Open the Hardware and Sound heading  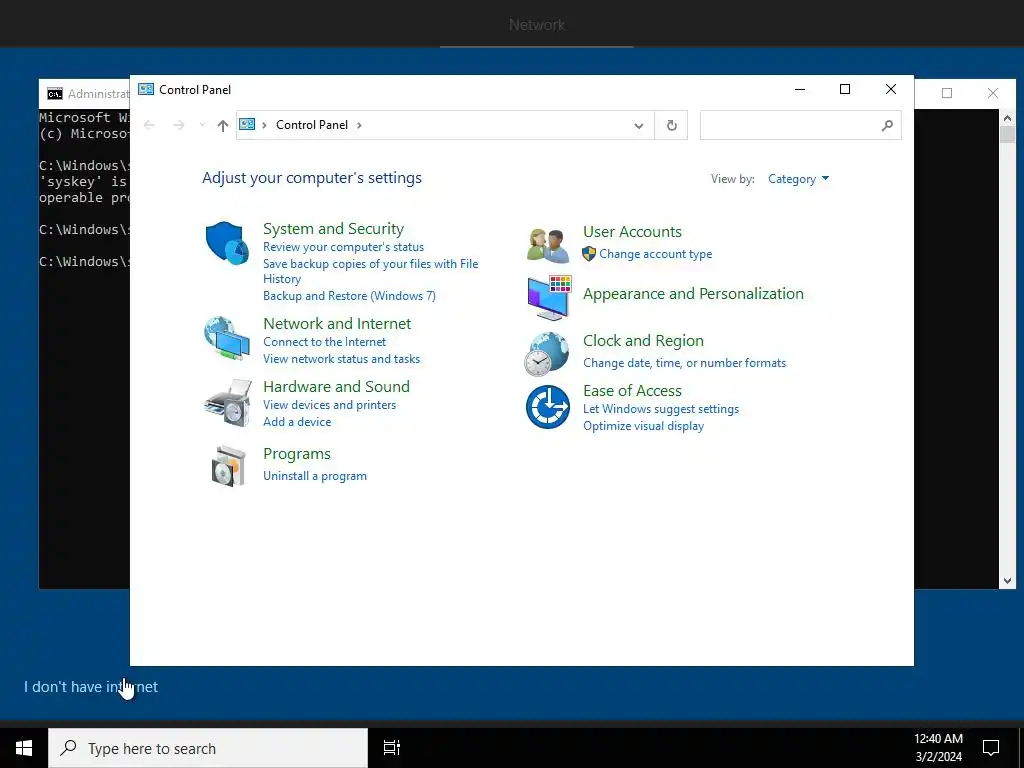point(336,386)
